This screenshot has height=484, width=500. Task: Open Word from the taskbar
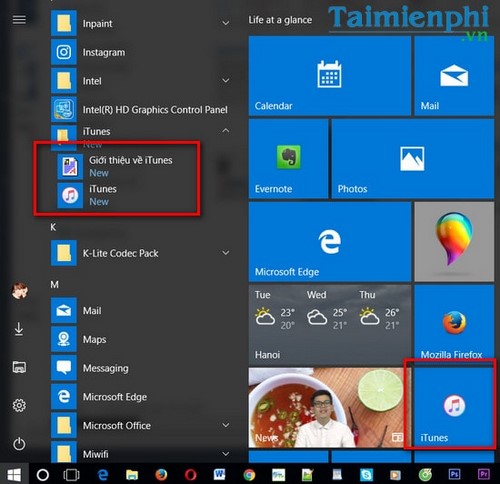220,474
